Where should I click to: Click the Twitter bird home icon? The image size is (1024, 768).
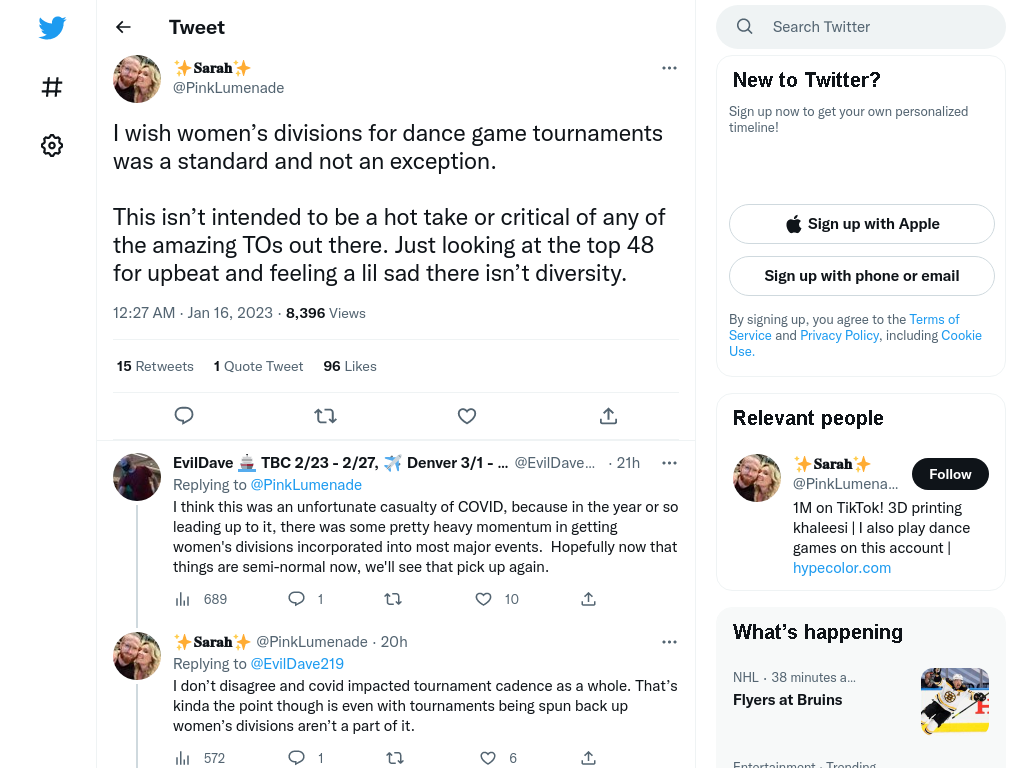pyautogui.click(x=52, y=27)
